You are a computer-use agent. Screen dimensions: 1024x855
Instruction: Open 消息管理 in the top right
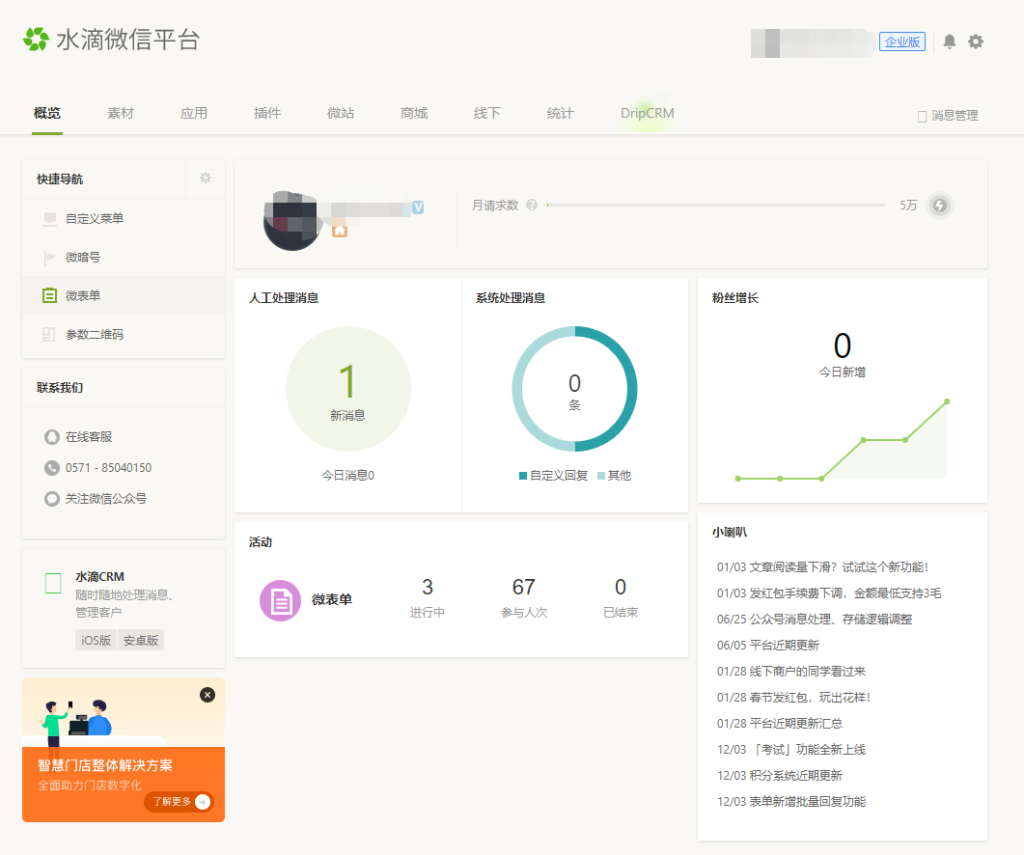pyautogui.click(x=947, y=116)
